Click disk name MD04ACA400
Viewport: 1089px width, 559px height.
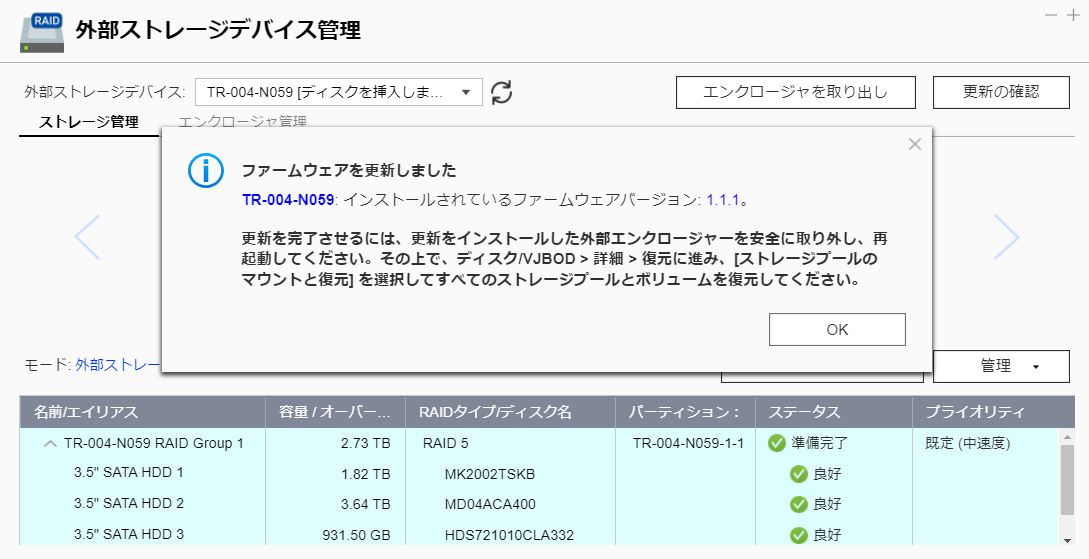[x=490, y=504]
